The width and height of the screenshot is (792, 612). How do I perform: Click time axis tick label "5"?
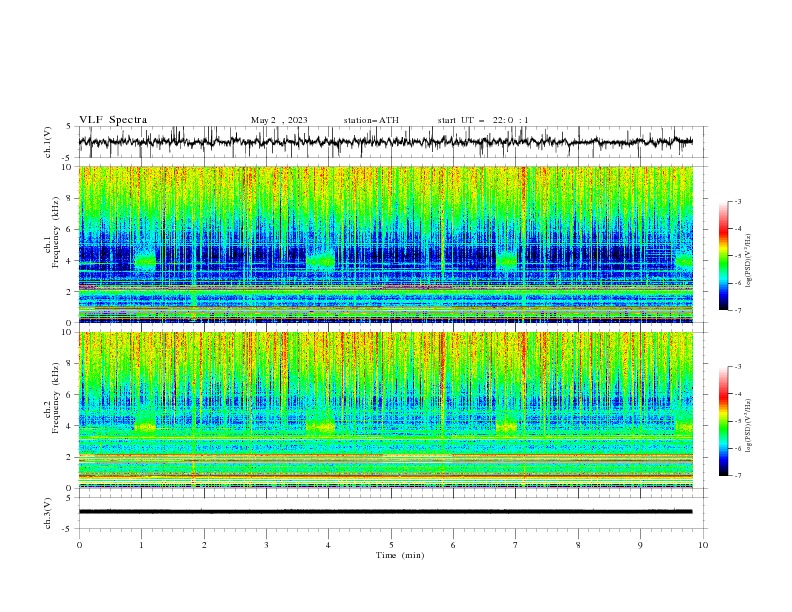click(x=391, y=545)
